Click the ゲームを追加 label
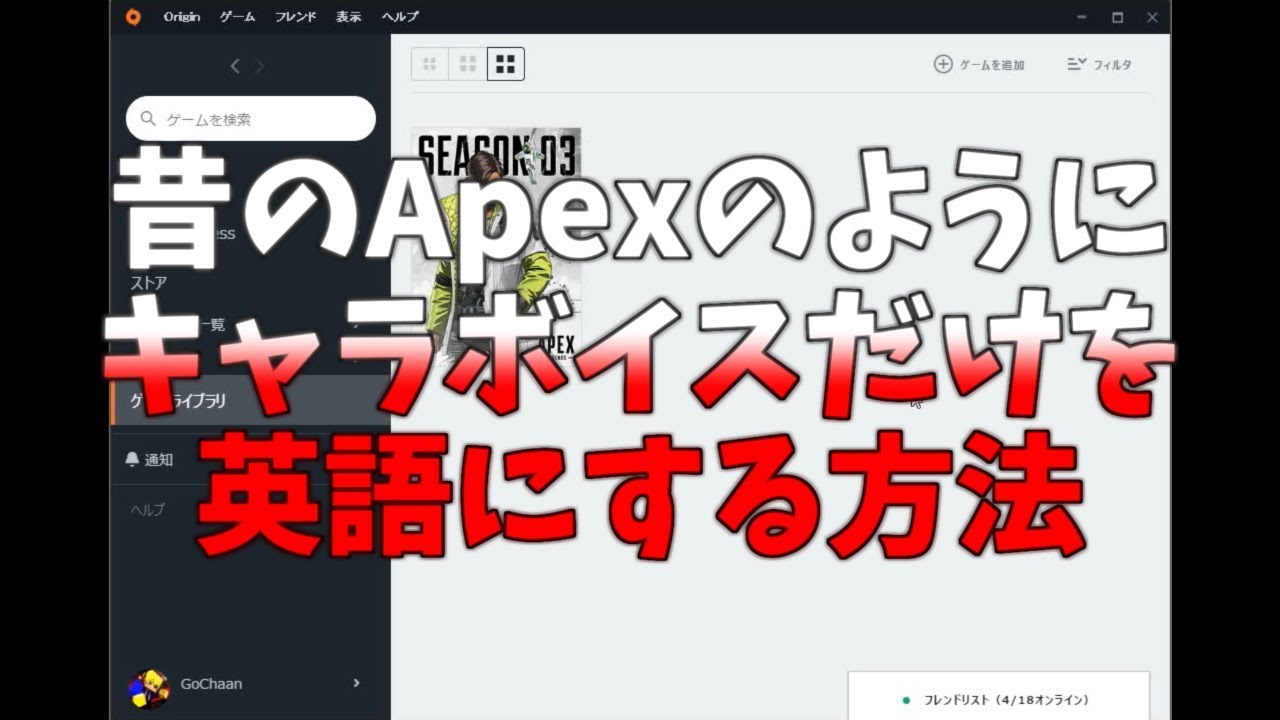Screen dimensions: 1280x720 pyautogui.click(x=992, y=65)
